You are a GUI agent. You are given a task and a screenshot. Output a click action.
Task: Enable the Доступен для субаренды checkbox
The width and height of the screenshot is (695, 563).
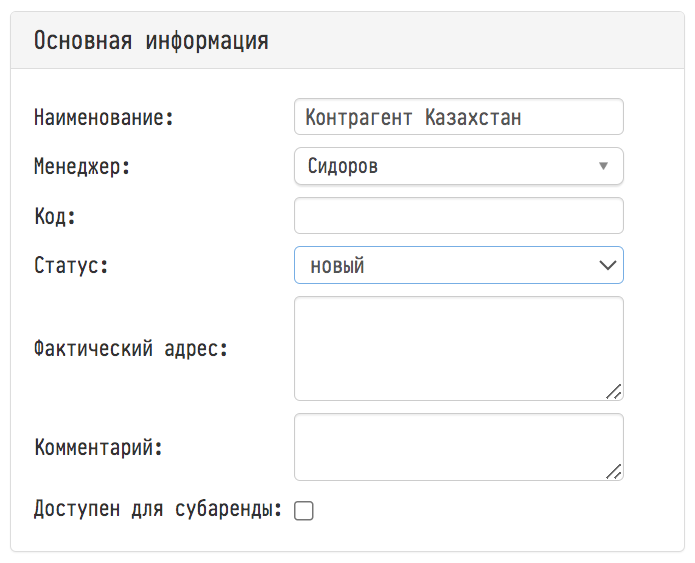pos(304,510)
